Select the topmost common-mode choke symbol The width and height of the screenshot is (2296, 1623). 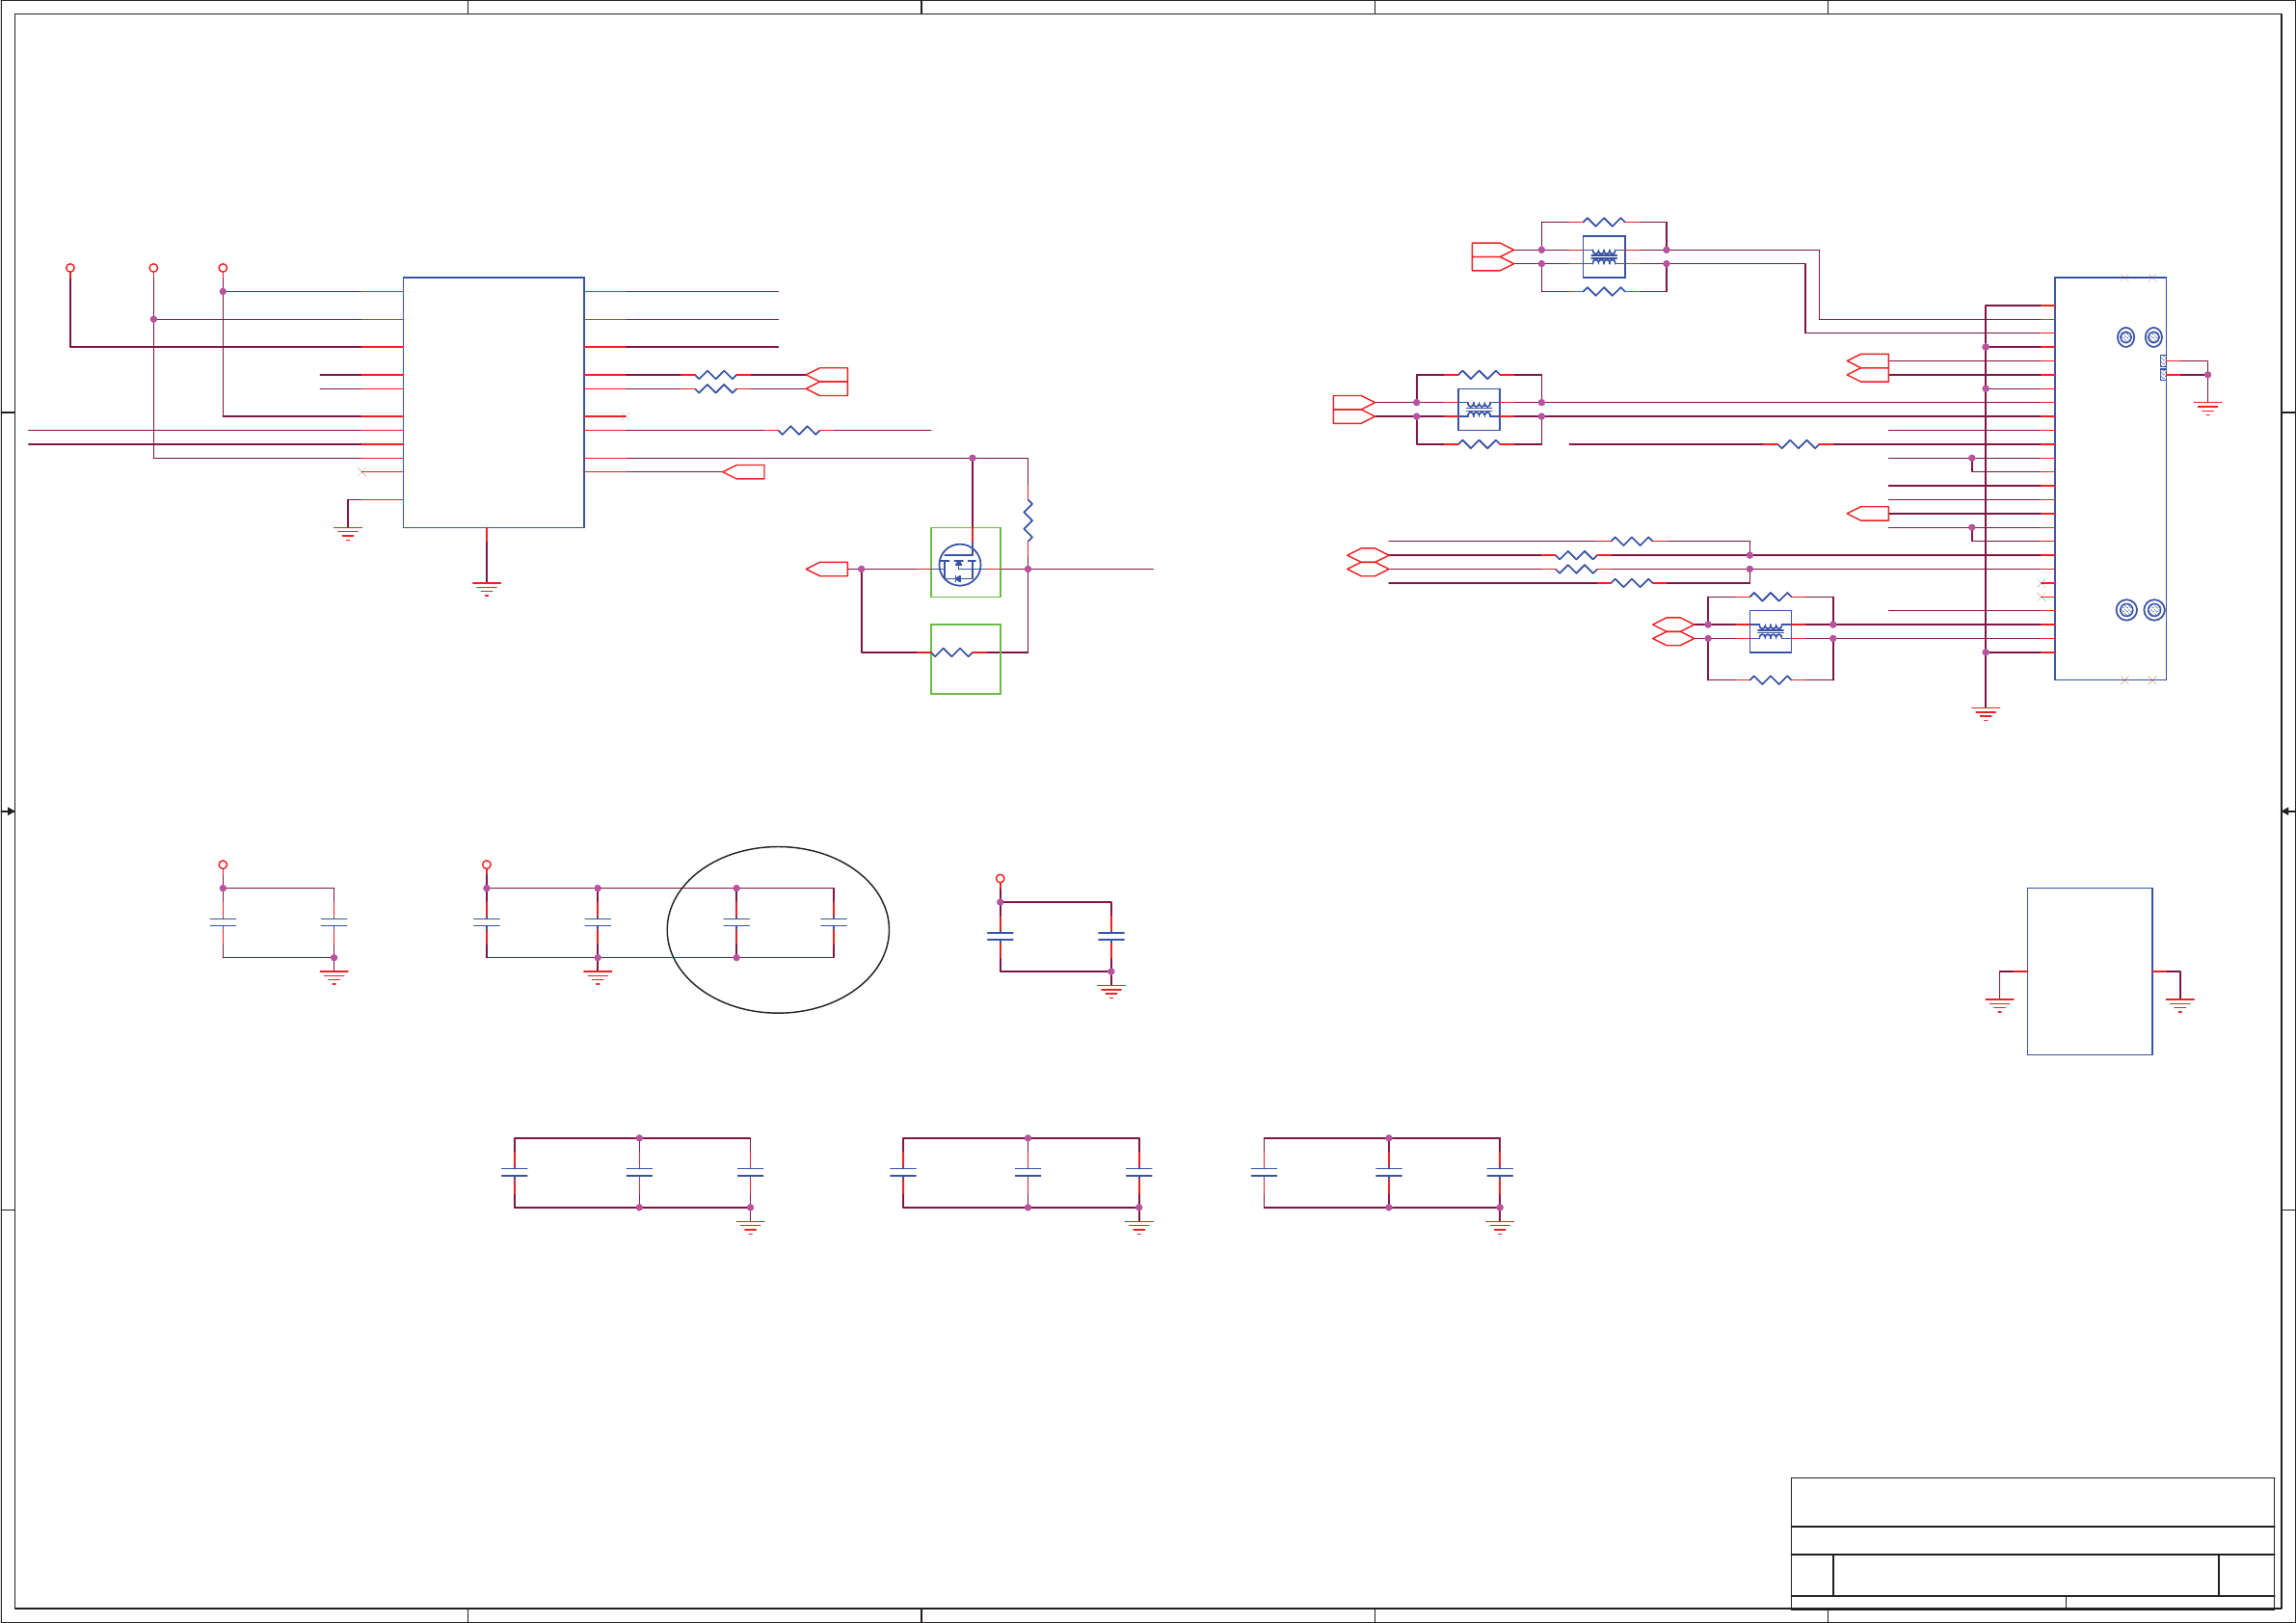tap(1603, 257)
